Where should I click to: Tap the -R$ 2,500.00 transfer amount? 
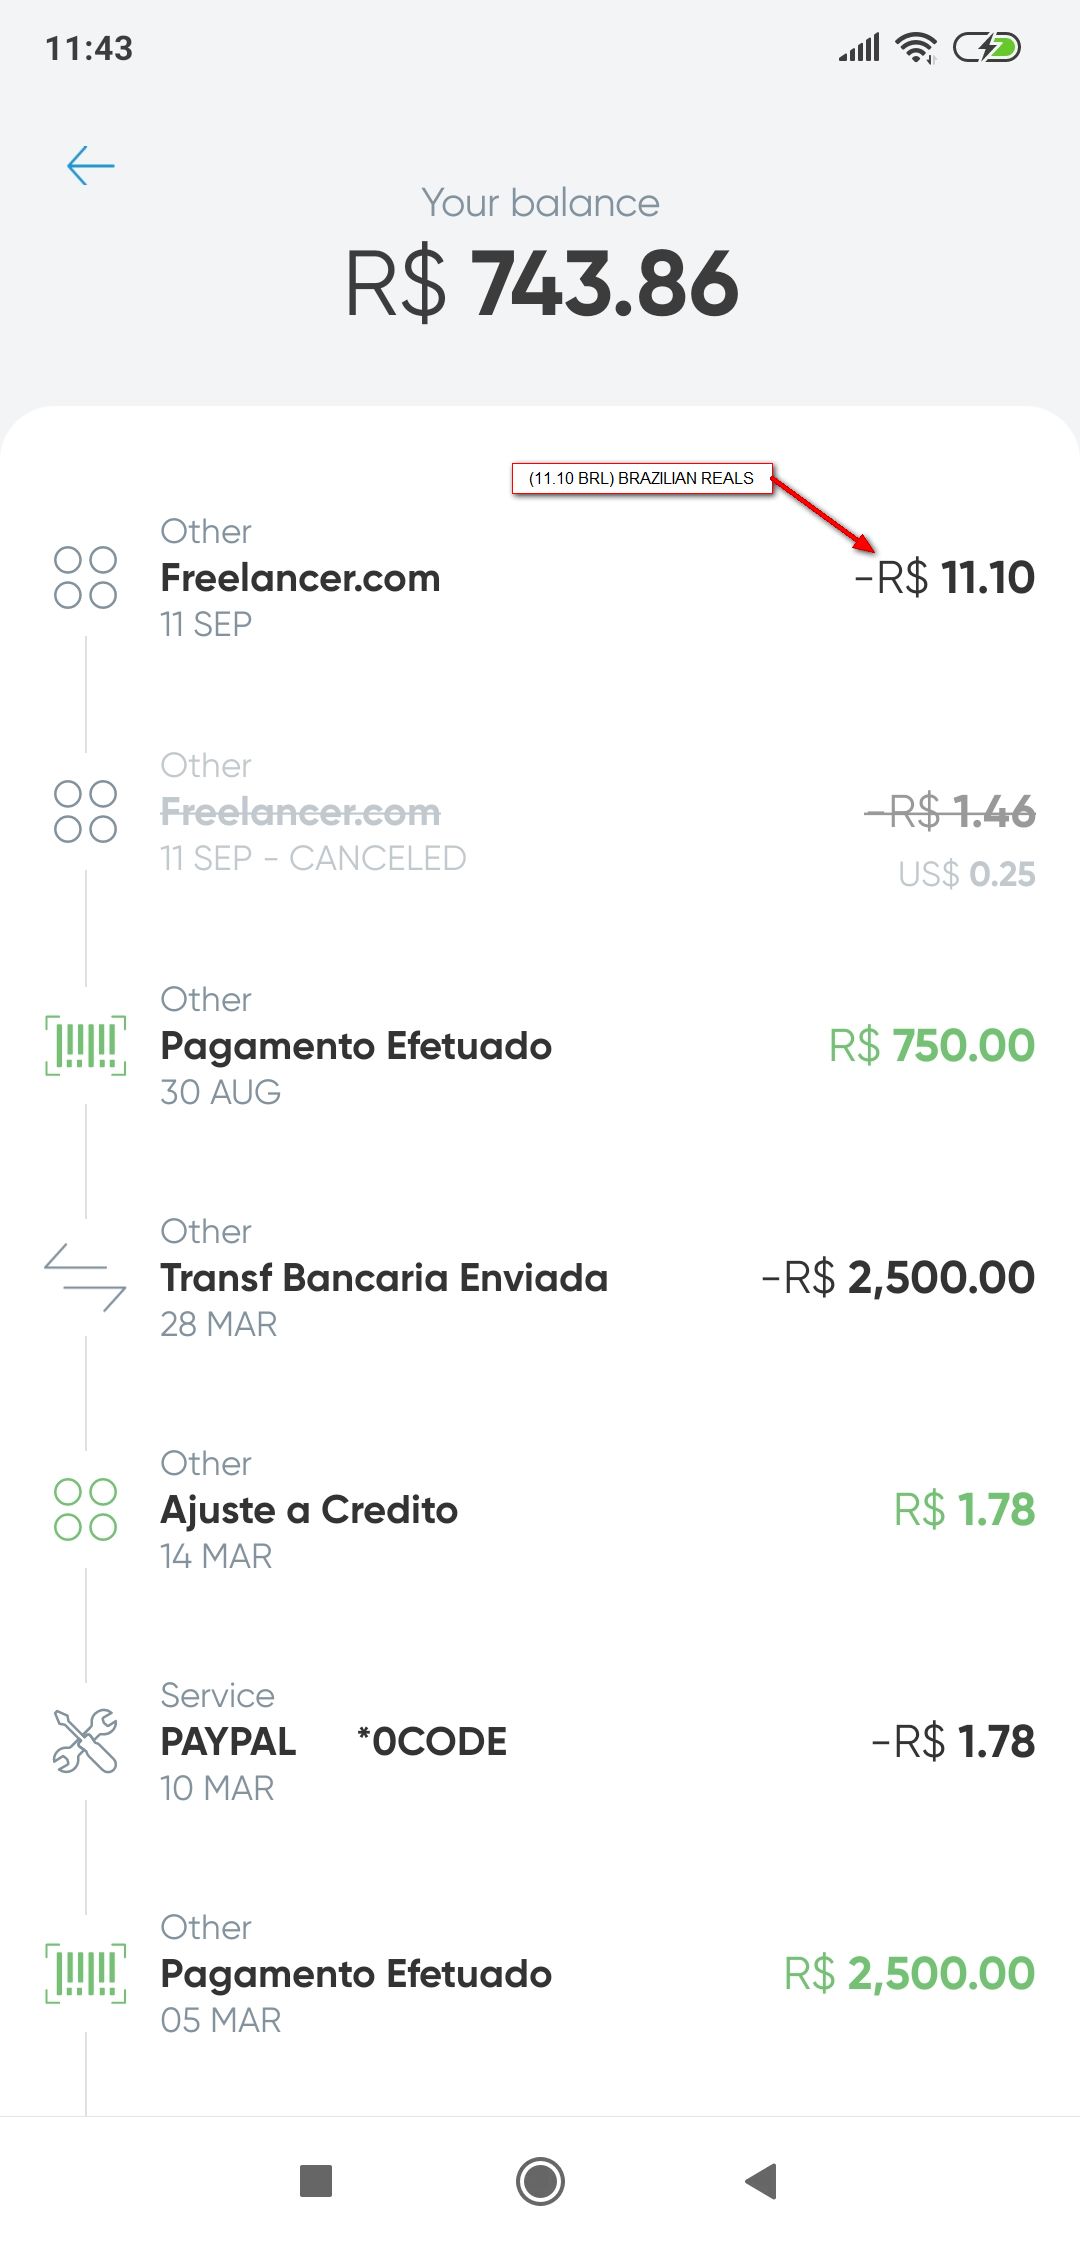coord(897,1278)
